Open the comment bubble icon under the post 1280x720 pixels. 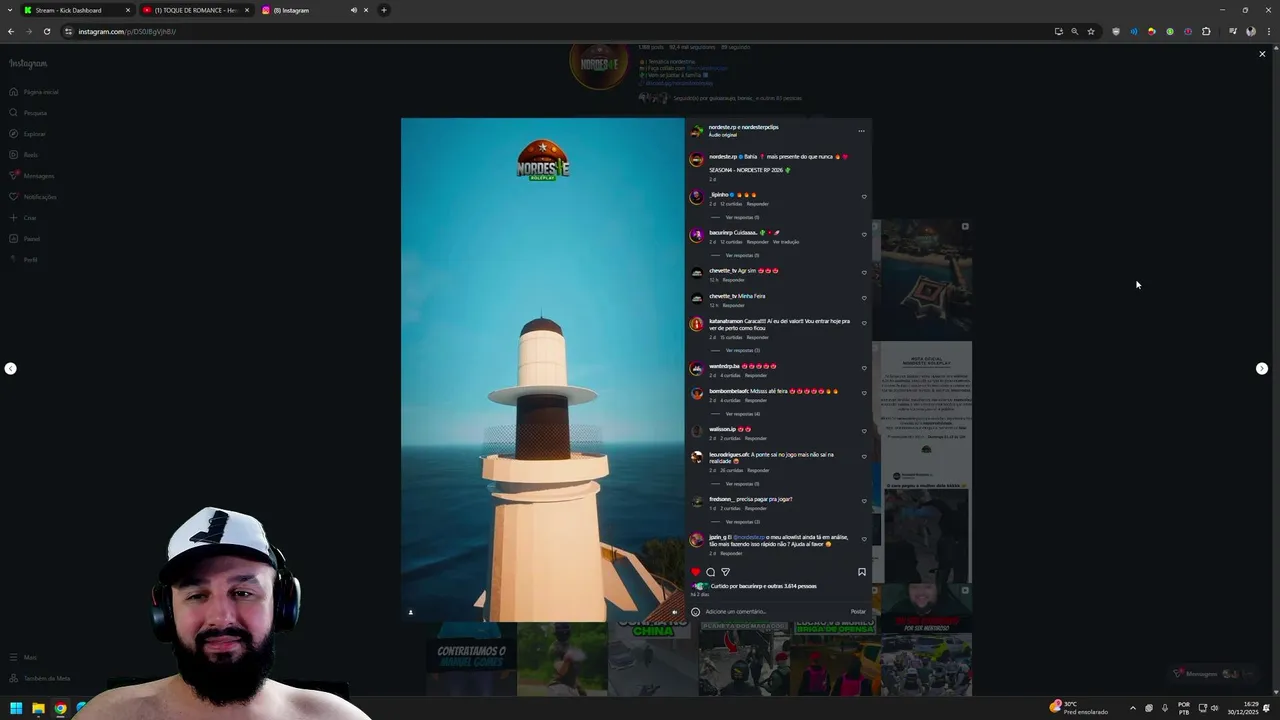pyautogui.click(x=711, y=572)
